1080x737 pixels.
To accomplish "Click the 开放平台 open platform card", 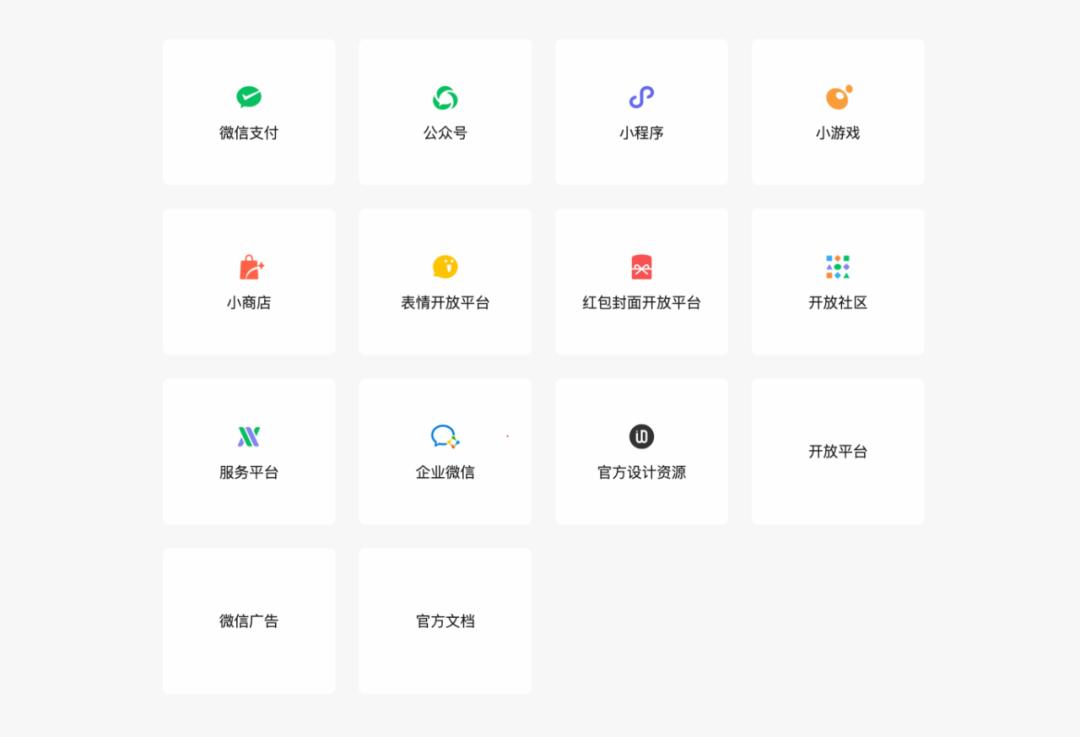I will coord(837,451).
